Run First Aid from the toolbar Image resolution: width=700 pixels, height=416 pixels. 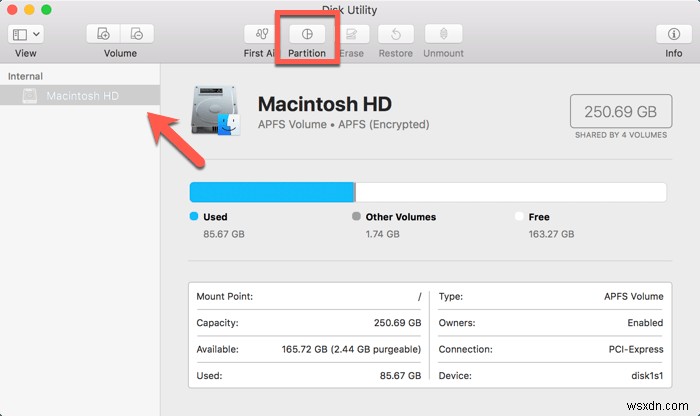coord(261,34)
